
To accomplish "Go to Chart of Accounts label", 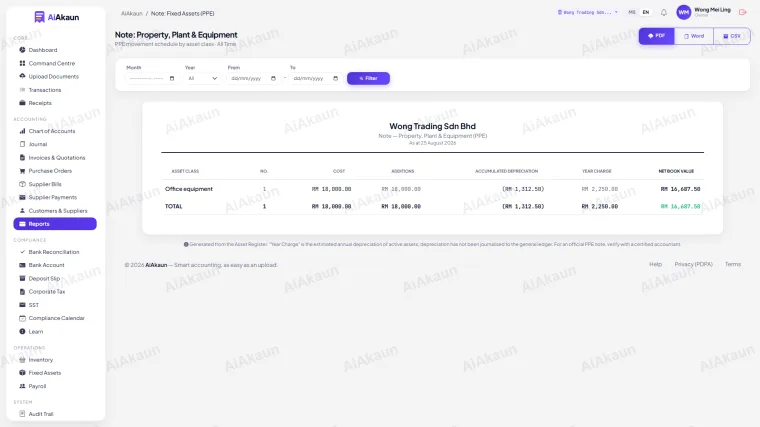I will point(52,131).
